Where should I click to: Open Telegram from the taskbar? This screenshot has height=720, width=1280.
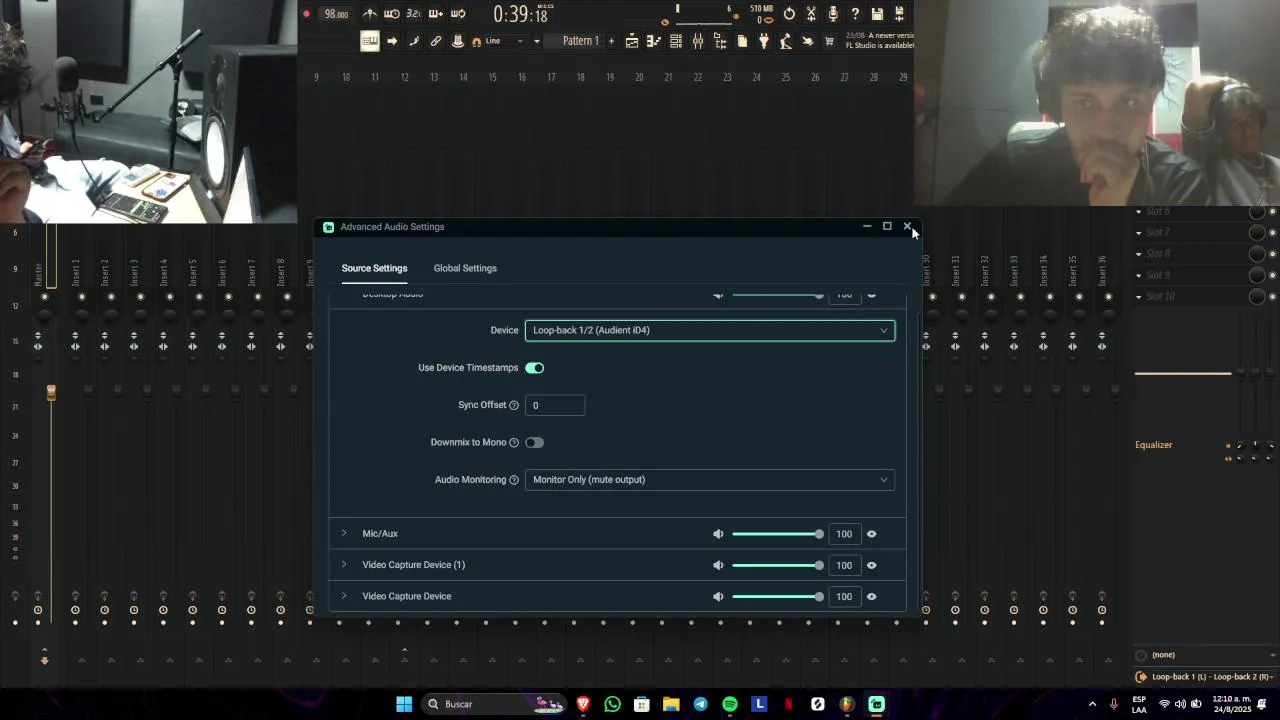coord(700,704)
